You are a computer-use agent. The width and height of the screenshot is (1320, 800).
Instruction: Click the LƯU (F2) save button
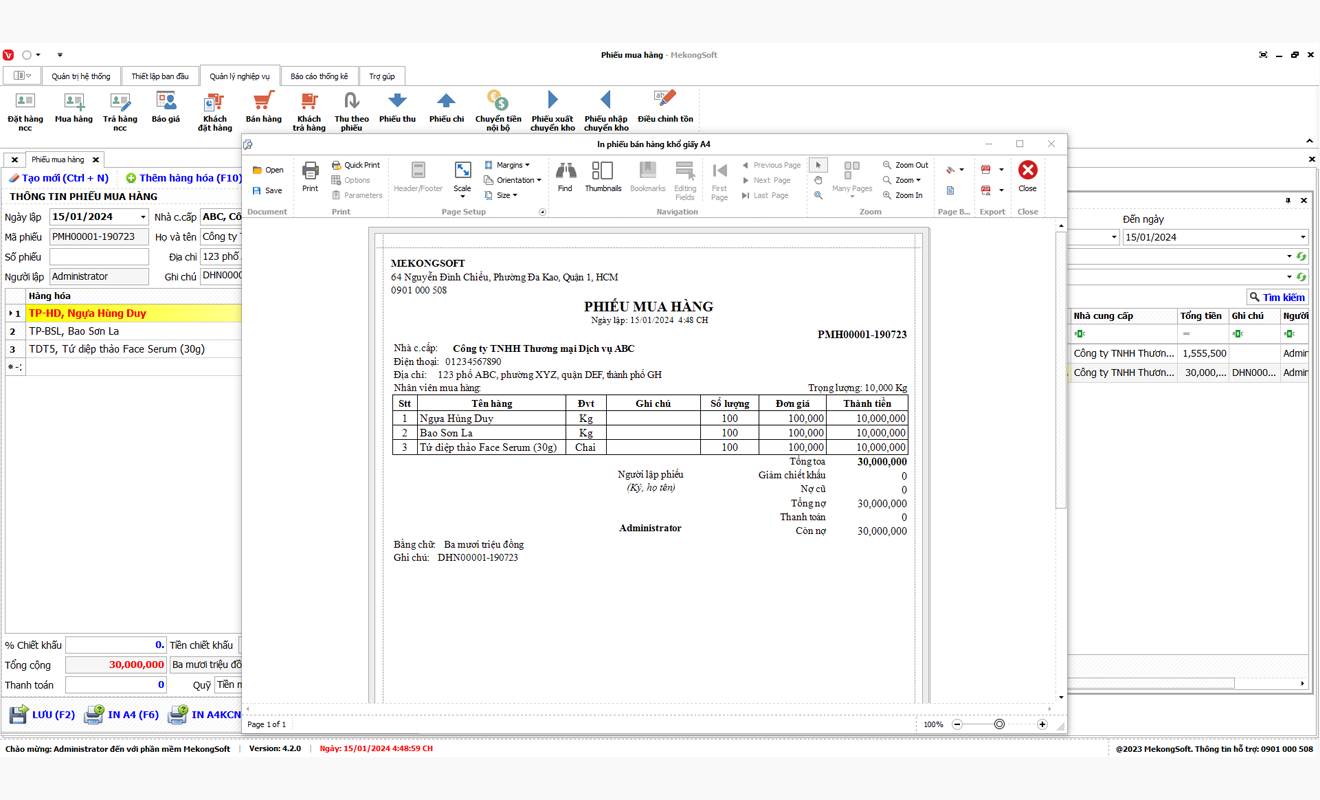[42, 715]
